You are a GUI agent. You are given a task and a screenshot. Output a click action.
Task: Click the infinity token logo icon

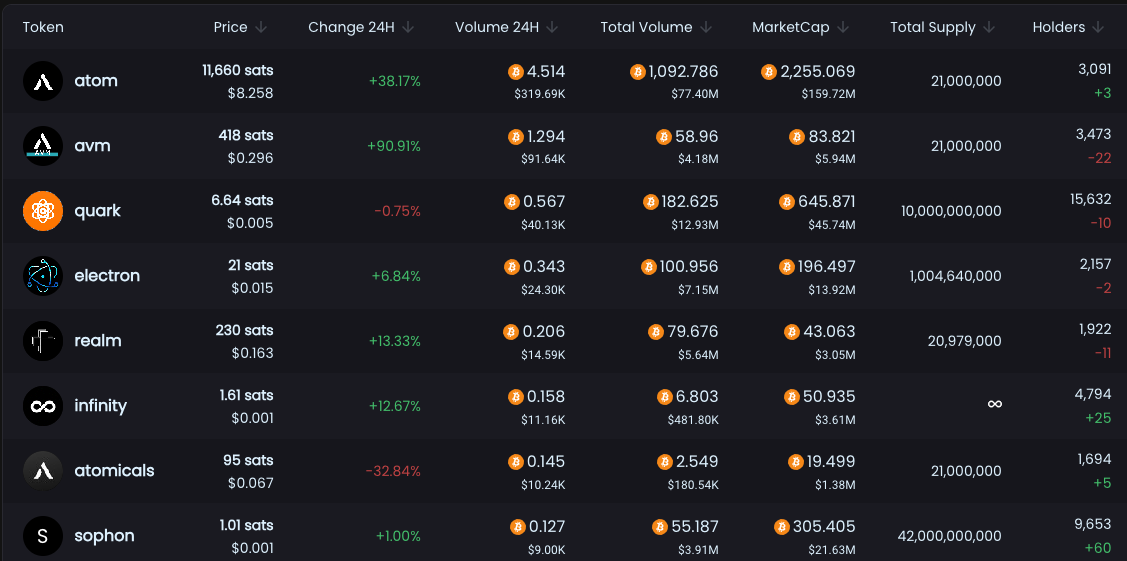(x=43, y=406)
